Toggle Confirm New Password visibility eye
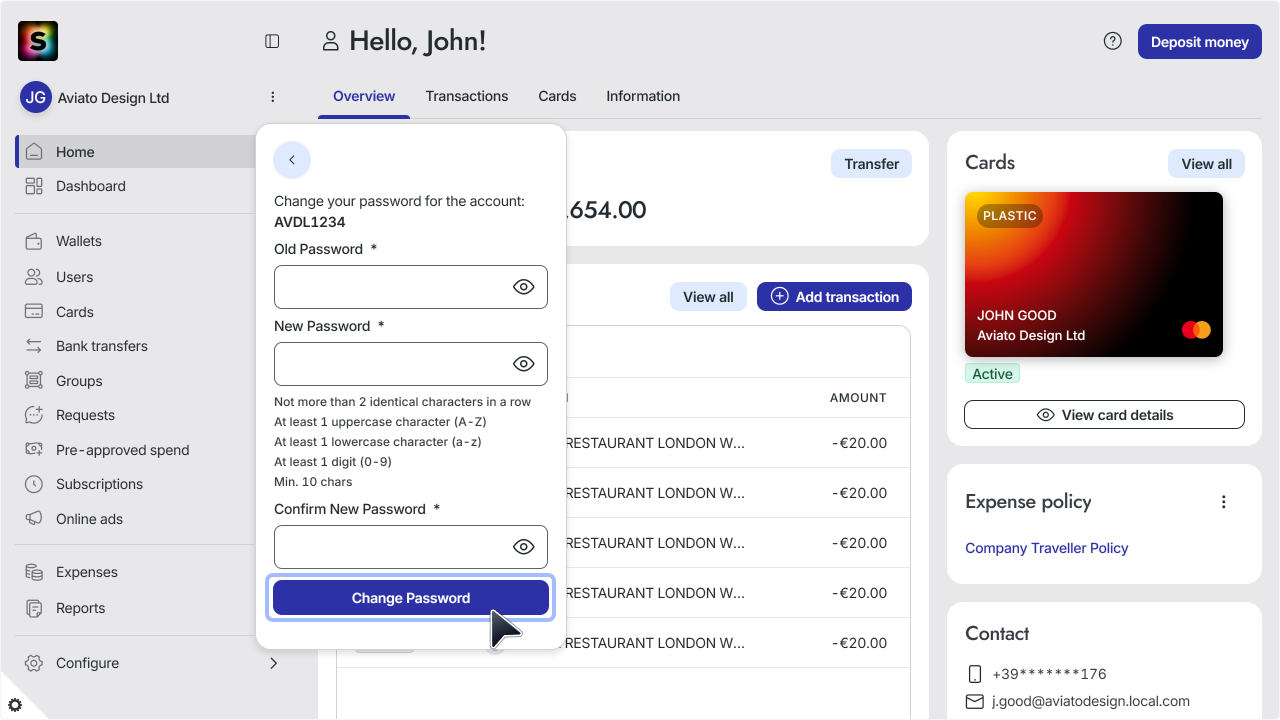This screenshot has height=720, width=1280. click(x=523, y=547)
